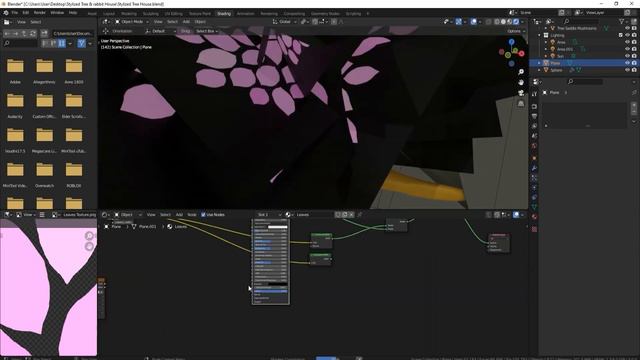The width and height of the screenshot is (640, 360).
Task: Click the viewport Options dropdown
Action: (516, 31)
